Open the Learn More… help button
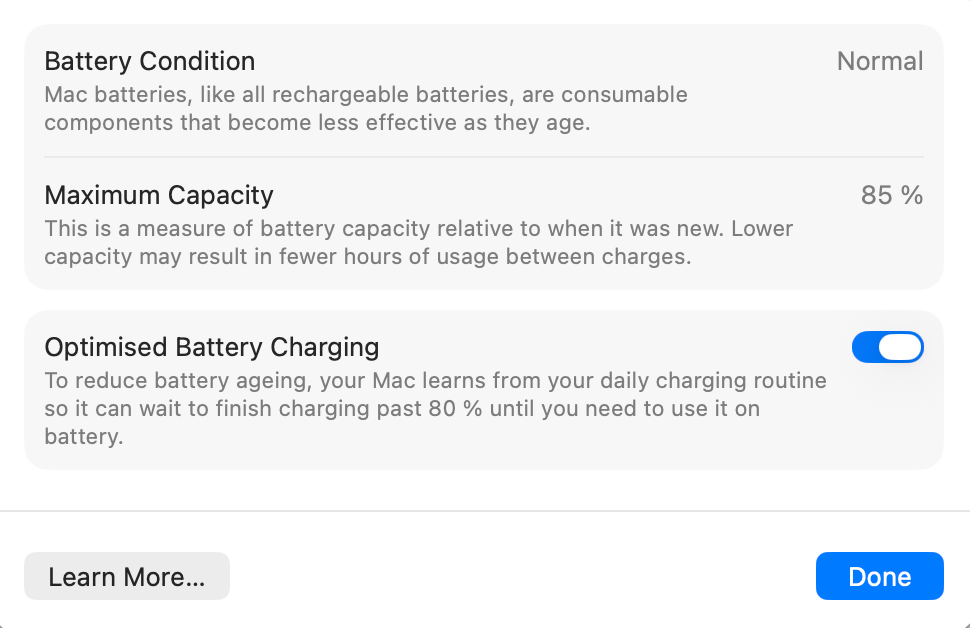The height and width of the screenshot is (628, 970). [x=127, y=576]
